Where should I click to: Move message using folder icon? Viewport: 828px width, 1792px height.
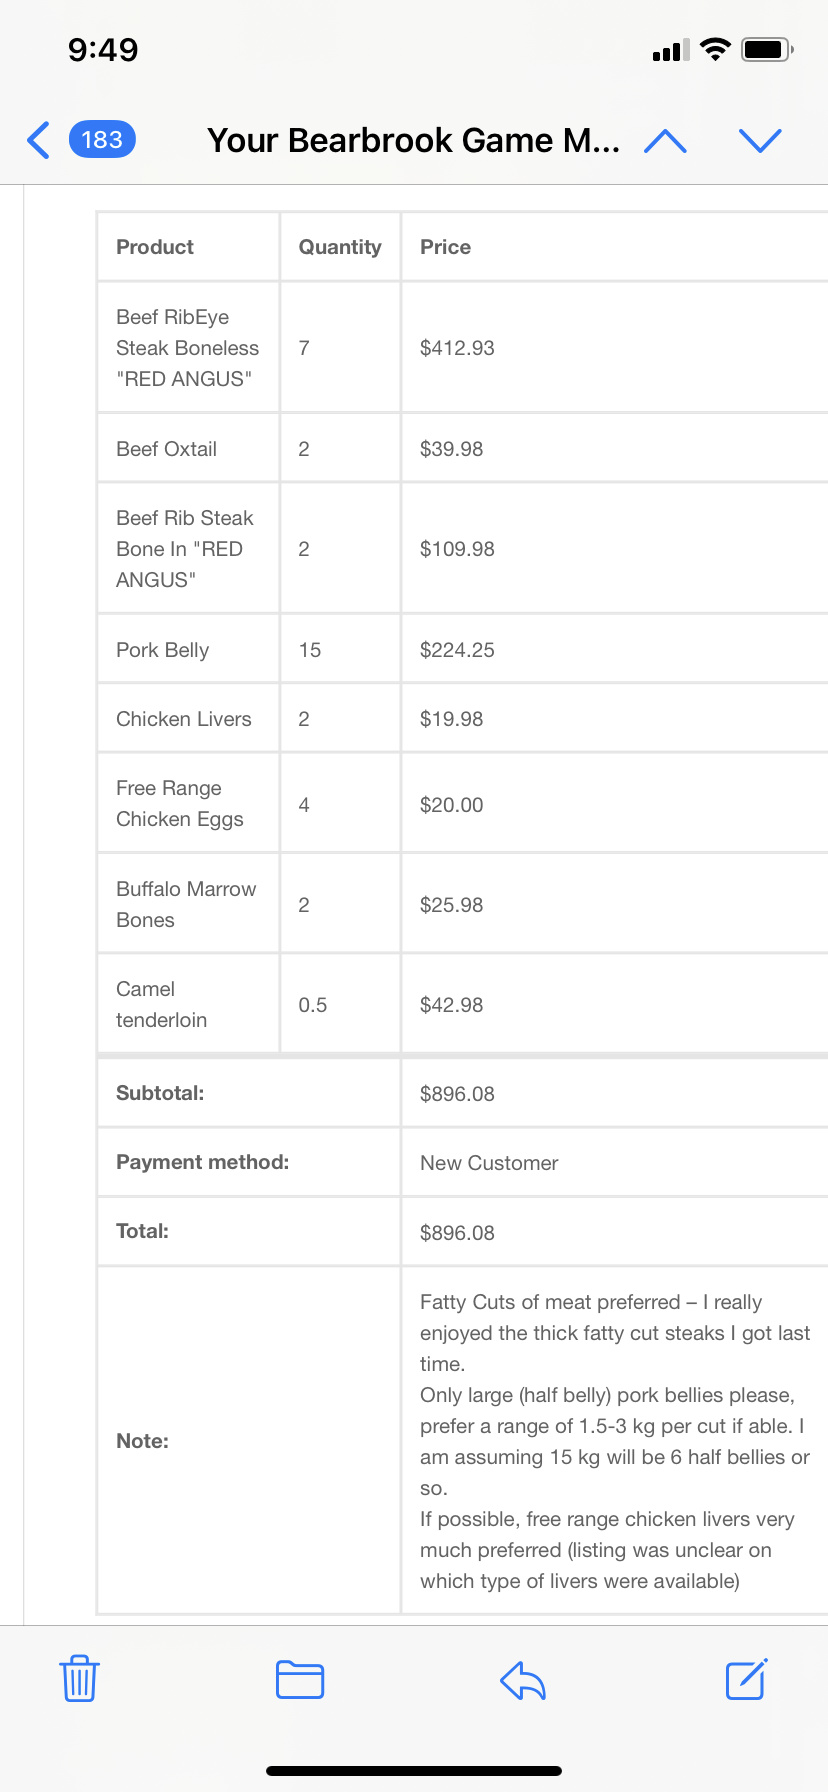coord(300,1679)
